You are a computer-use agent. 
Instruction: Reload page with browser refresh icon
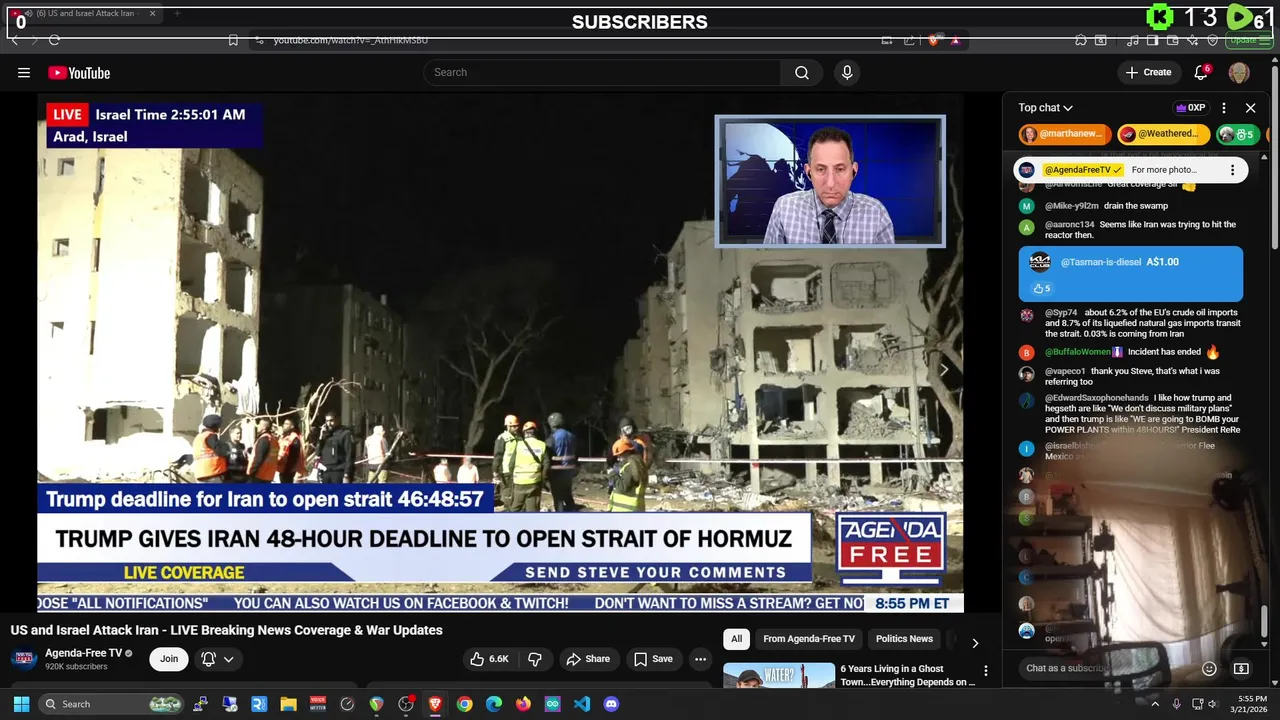pos(54,40)
